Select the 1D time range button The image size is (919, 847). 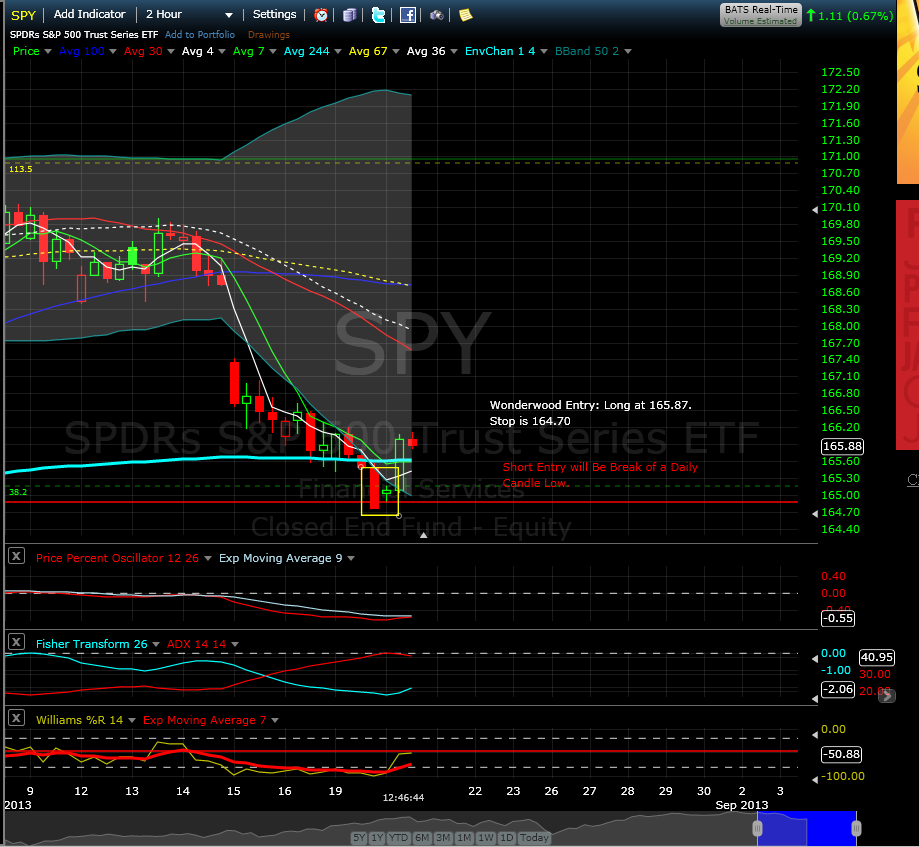[506, 838]
